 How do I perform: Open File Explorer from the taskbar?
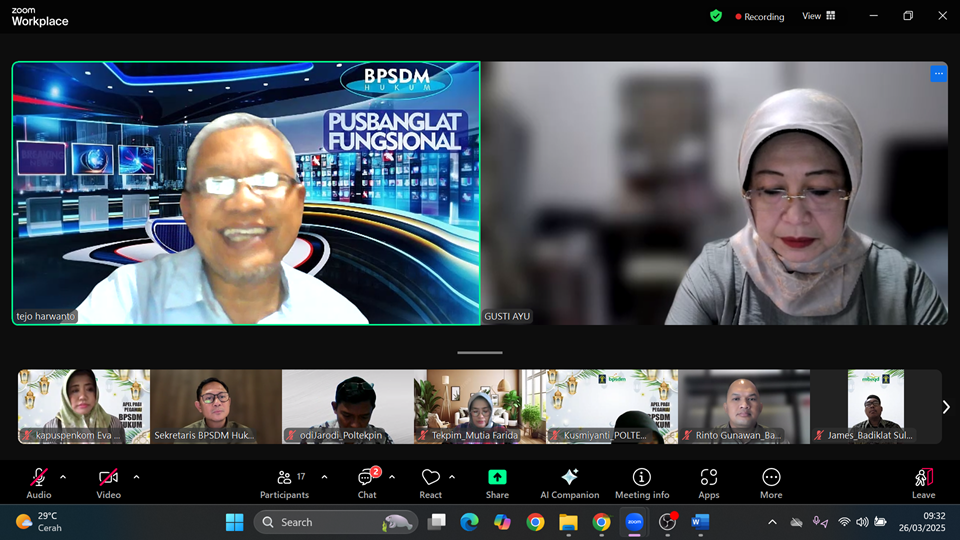click(x=568, y=522)
